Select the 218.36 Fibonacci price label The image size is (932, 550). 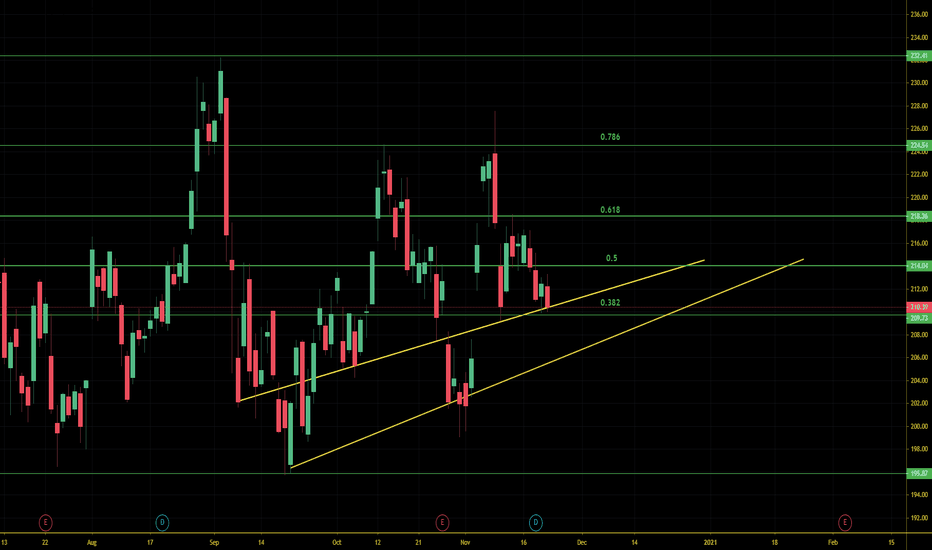coord(919,216)
